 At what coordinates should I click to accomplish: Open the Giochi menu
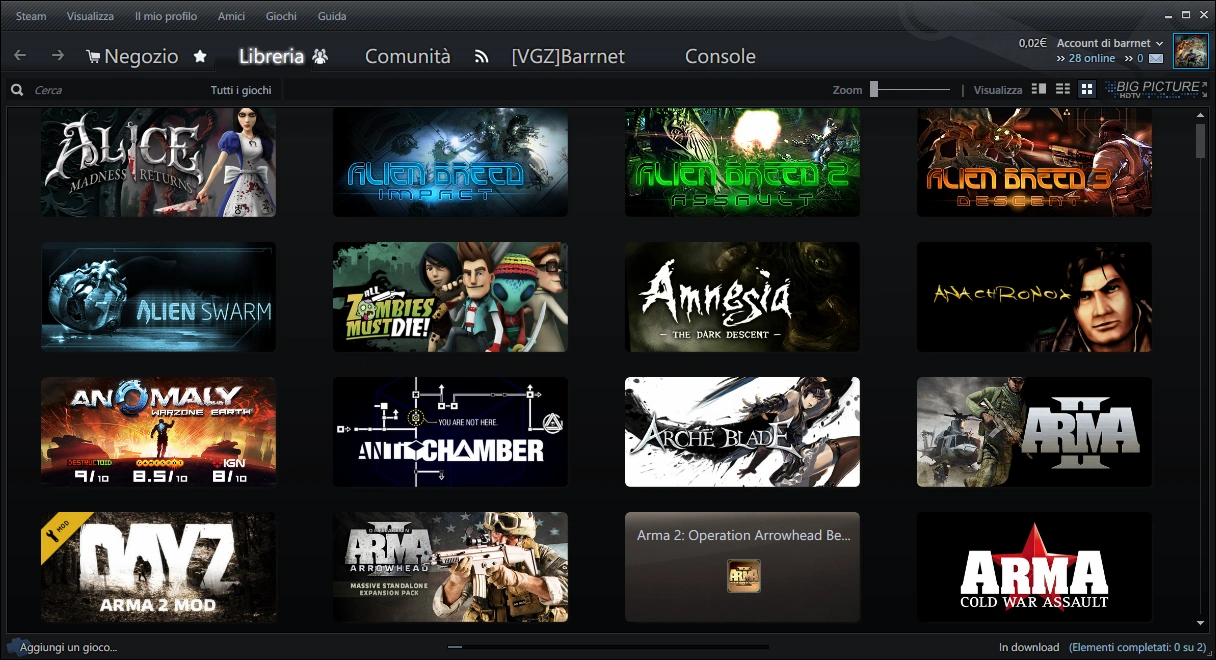pos(281,16)
